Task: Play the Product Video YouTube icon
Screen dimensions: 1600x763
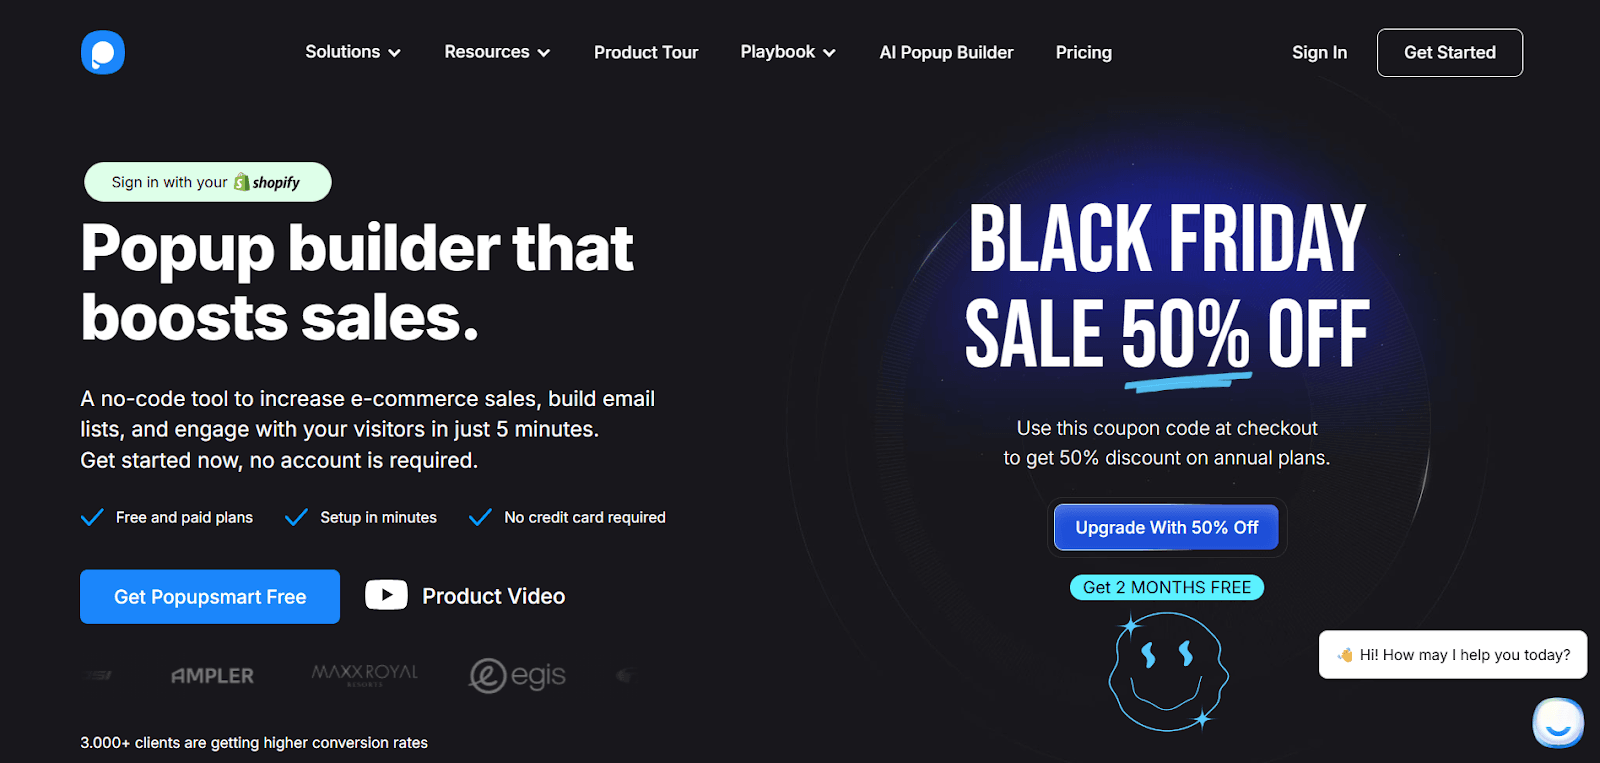Action: click(x=386, y=595)
